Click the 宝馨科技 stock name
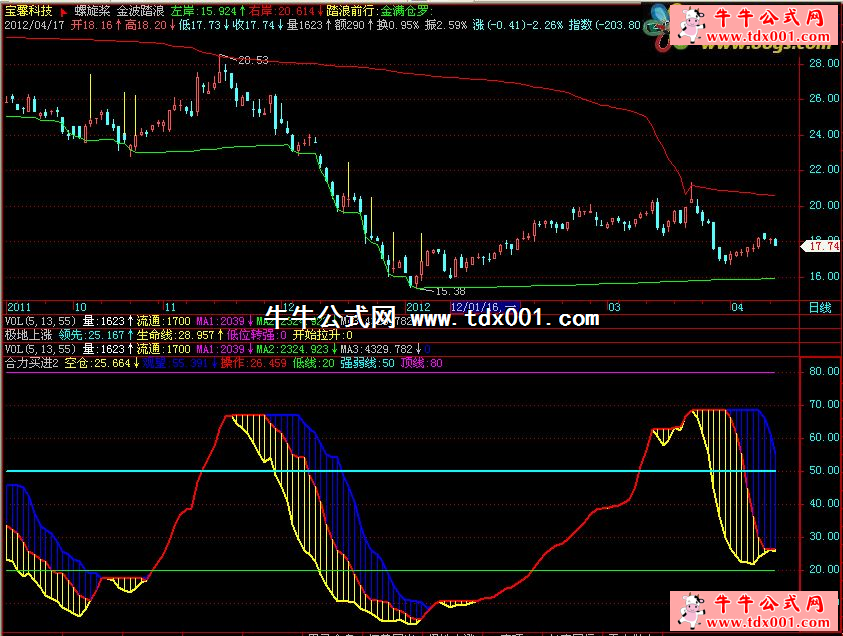The height and width of the screenshot is (636, 843). tap(29, 8)
